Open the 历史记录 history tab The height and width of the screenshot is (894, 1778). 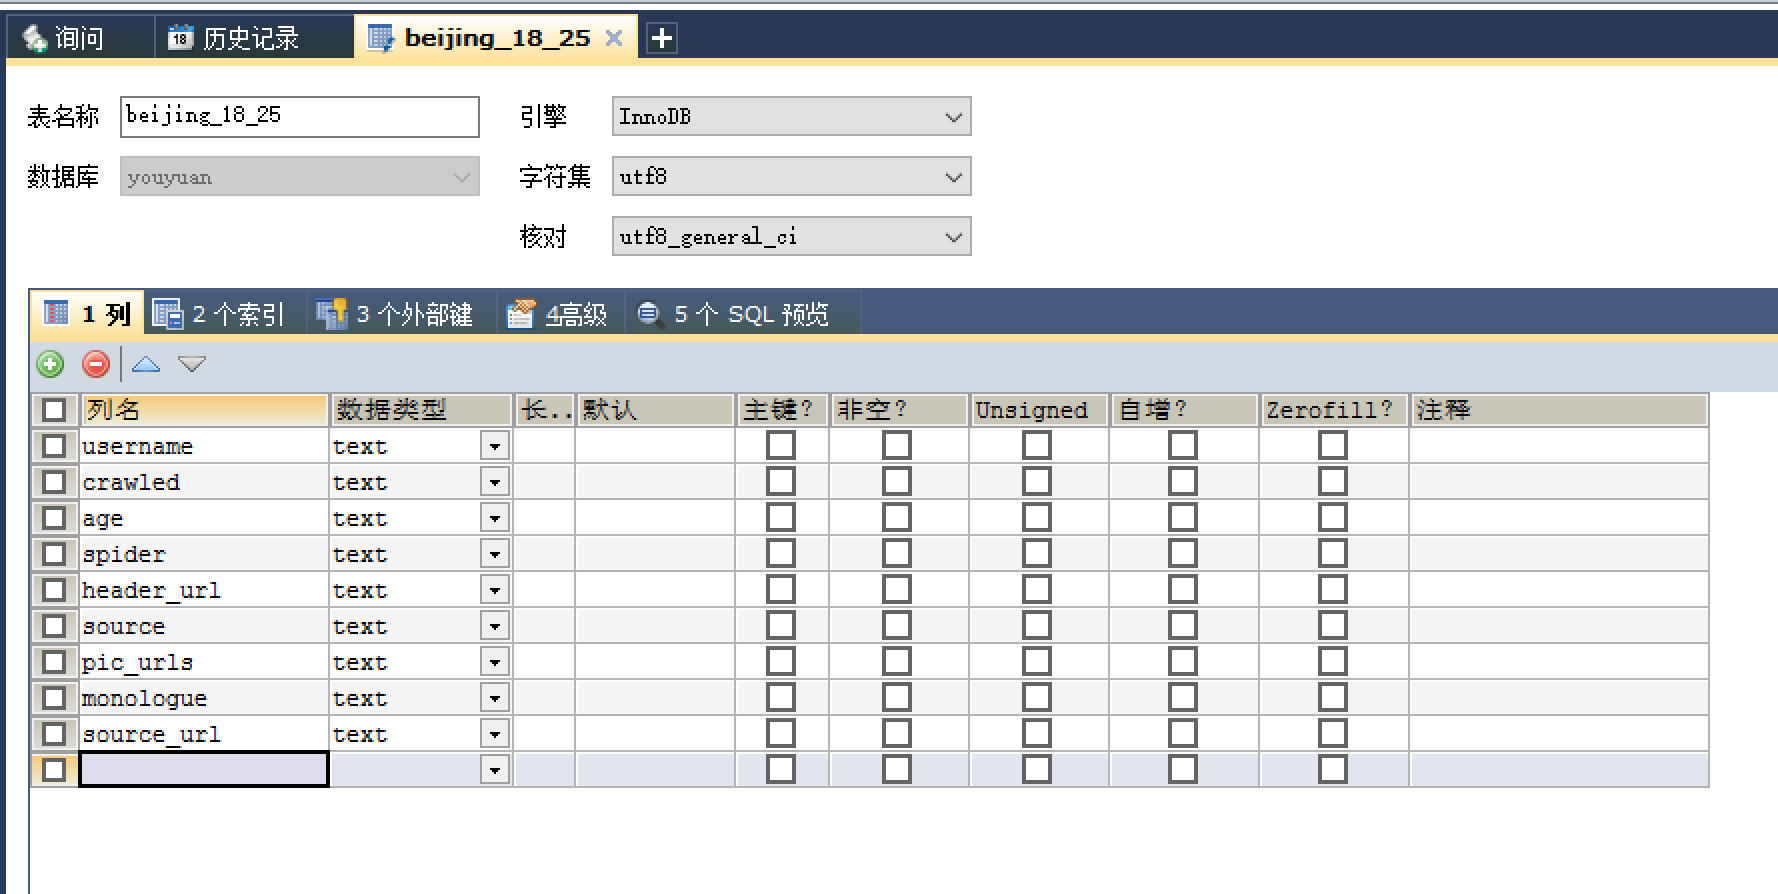click(235, 38)
